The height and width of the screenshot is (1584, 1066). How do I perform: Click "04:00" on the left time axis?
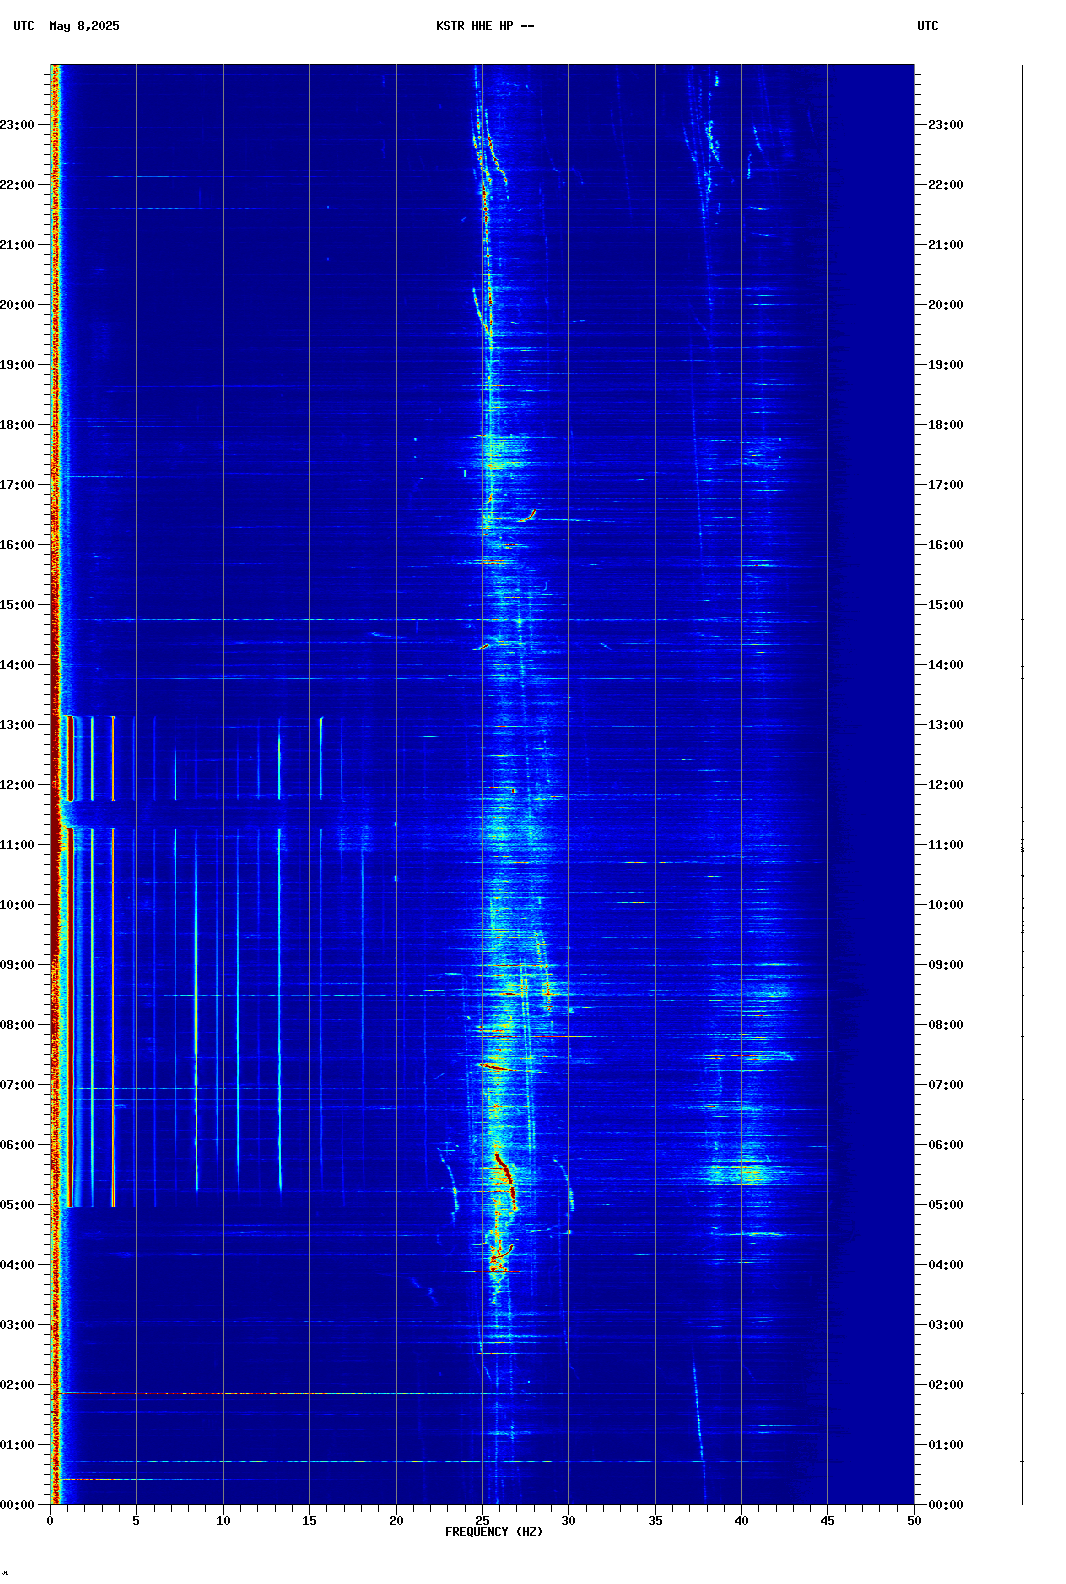17,1265
